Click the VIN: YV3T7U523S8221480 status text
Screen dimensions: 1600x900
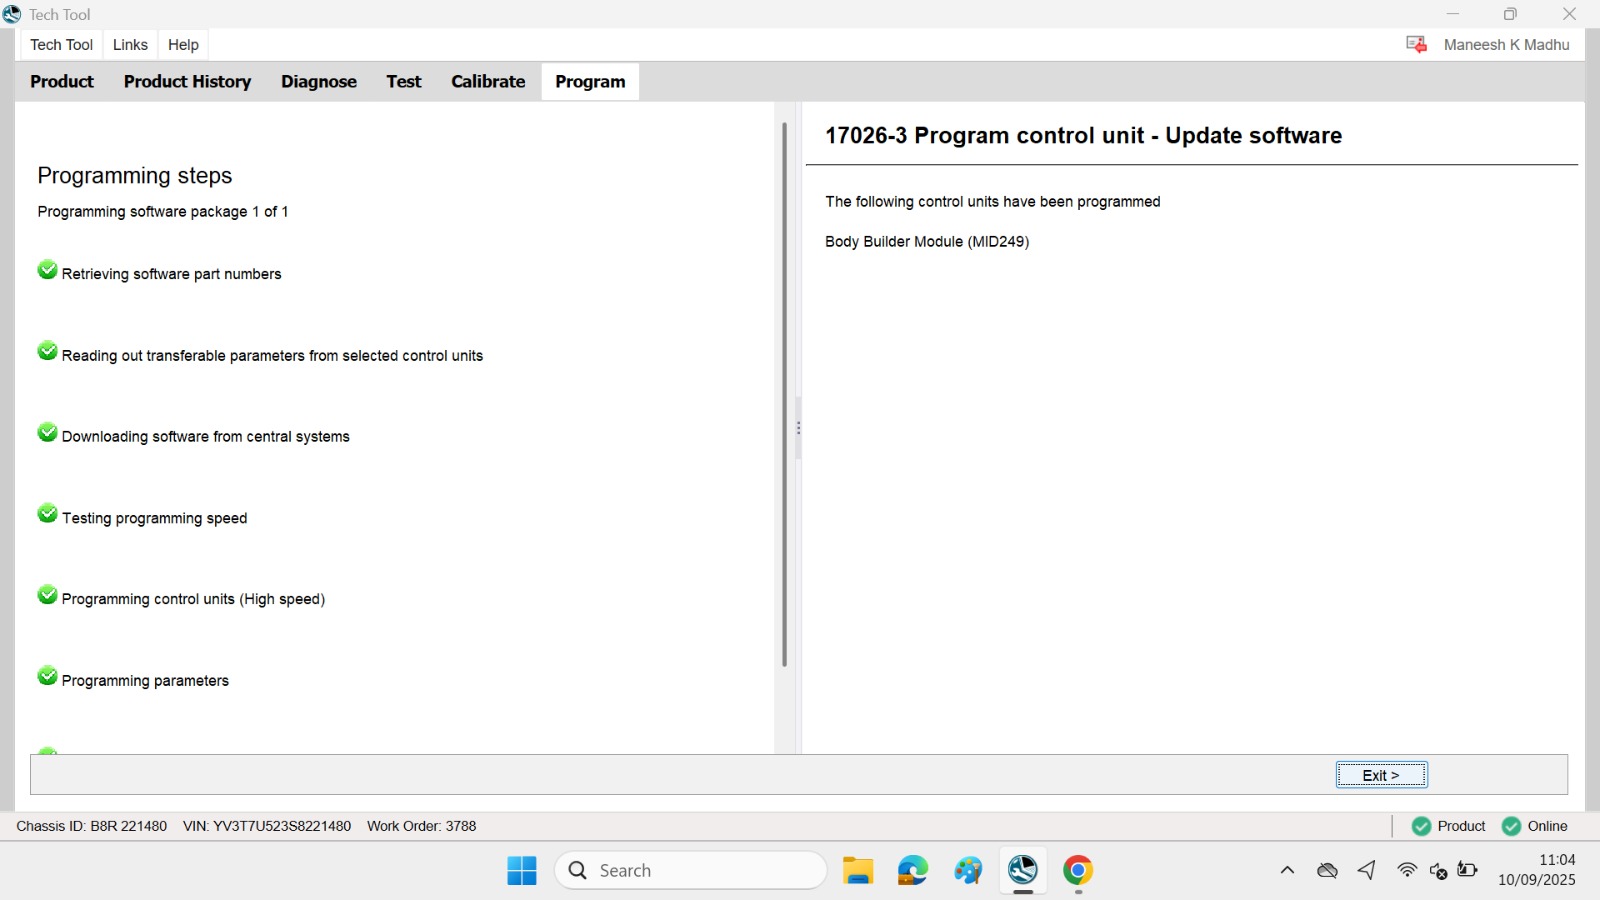pos(267,826)
